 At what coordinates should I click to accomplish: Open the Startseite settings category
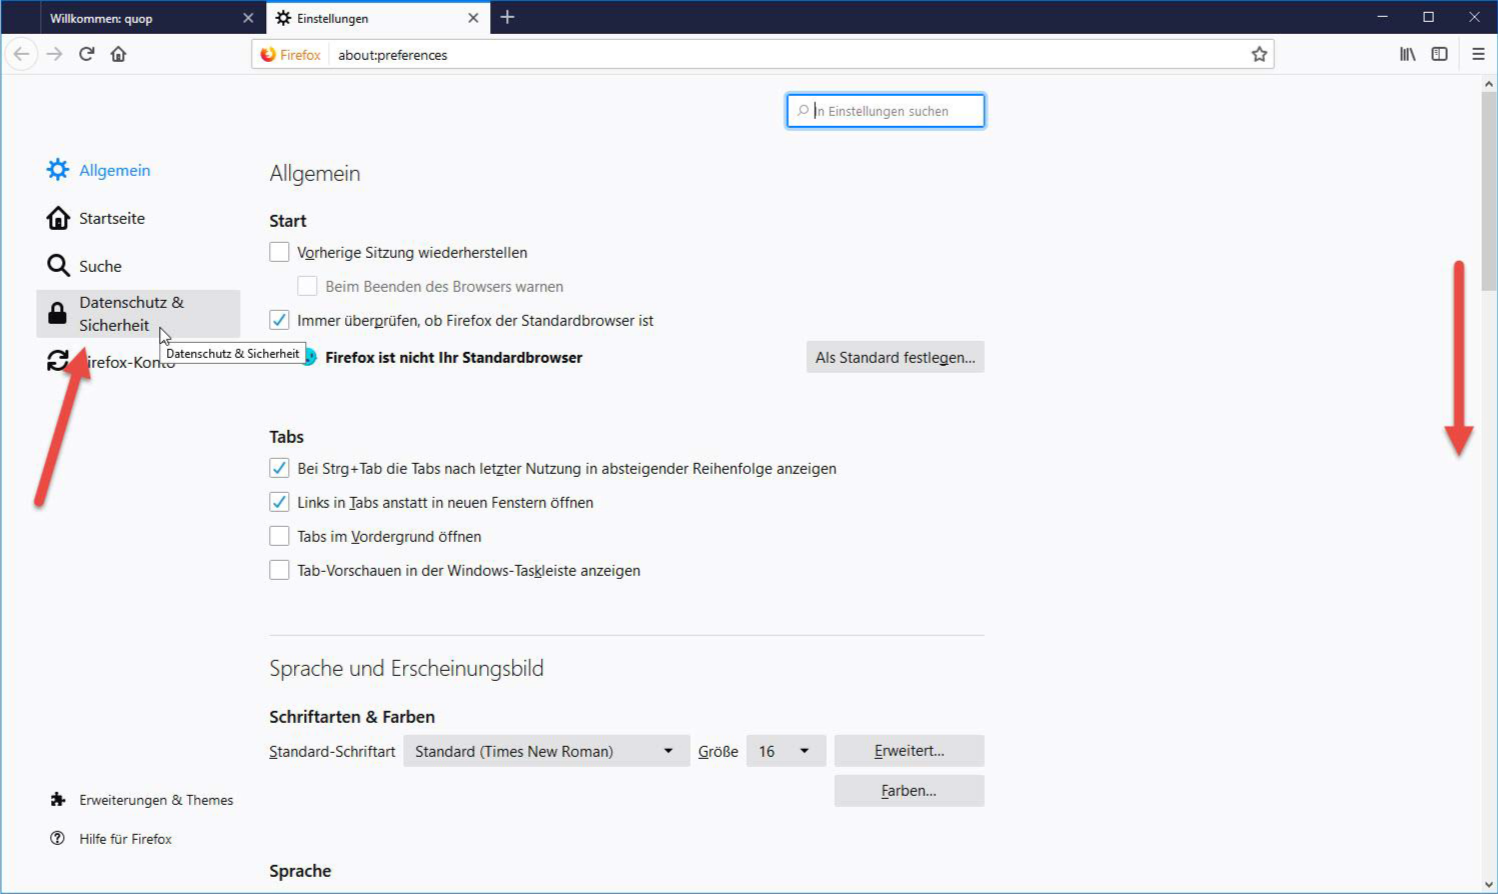138,218
